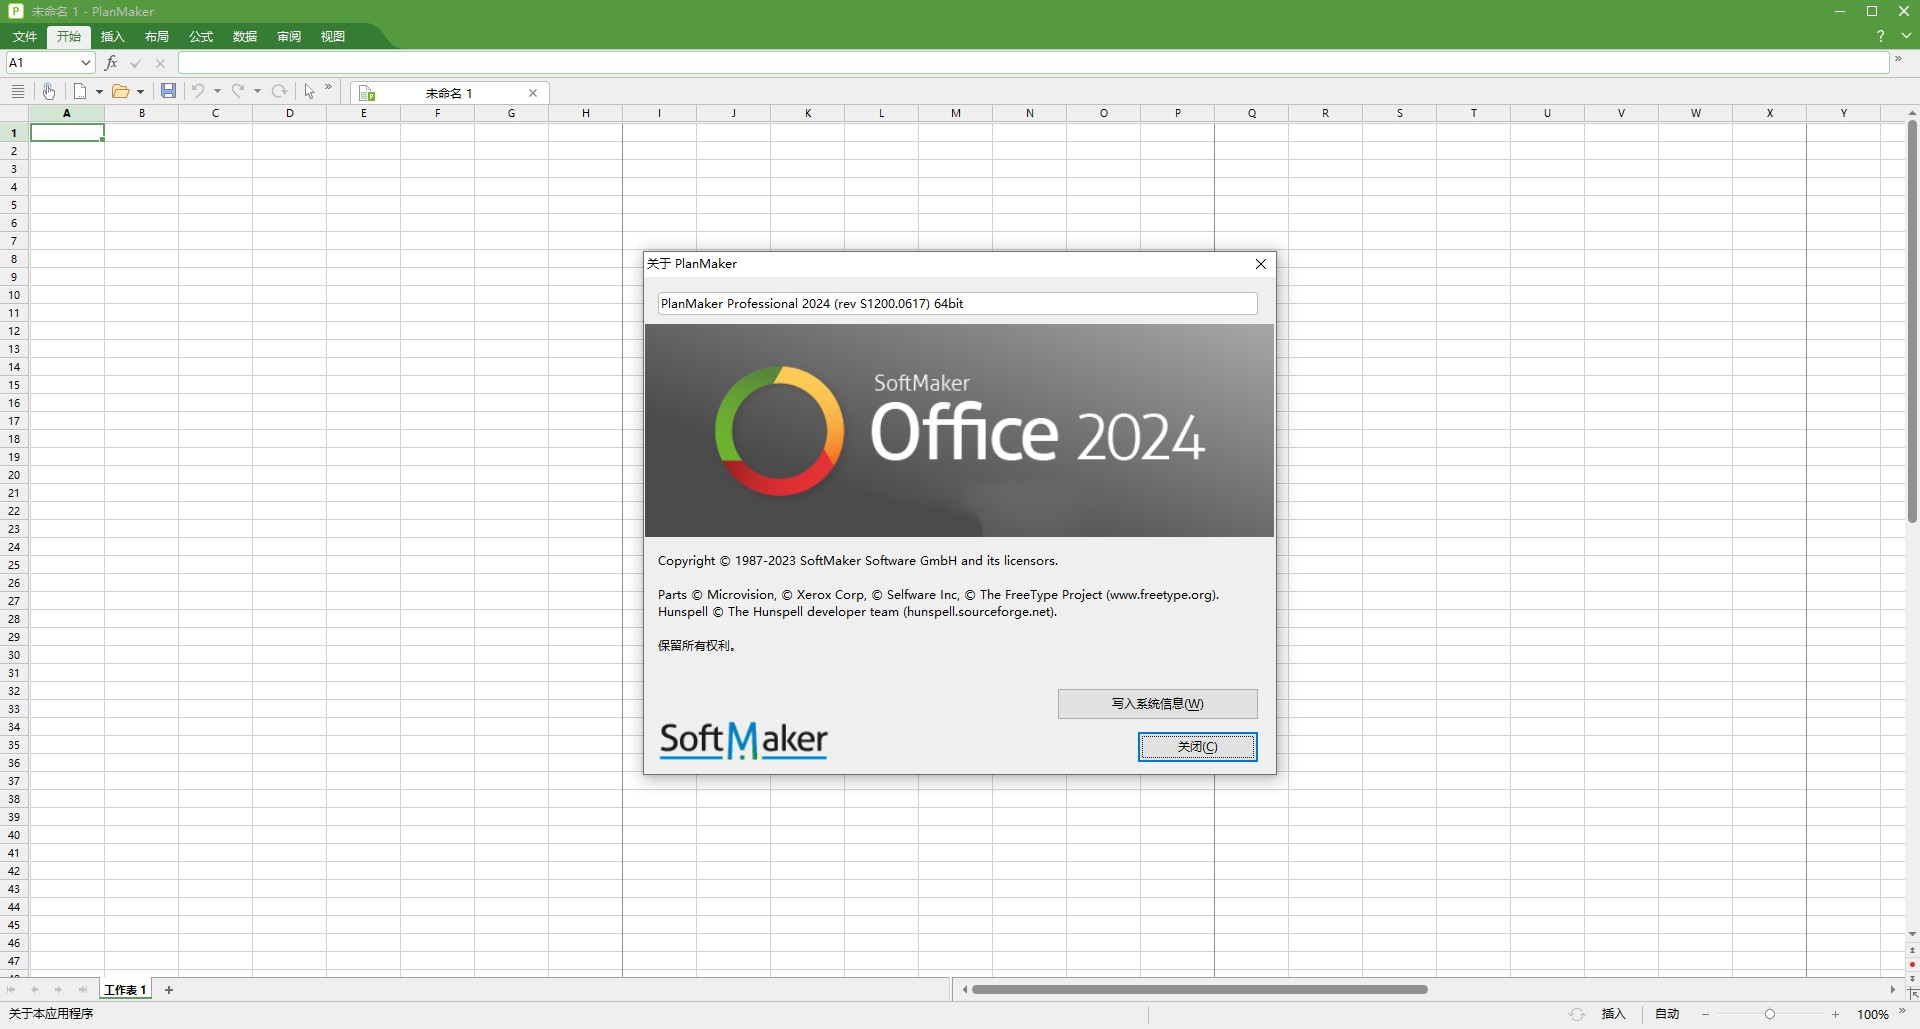Switch to the 公式 ribbon tab
Screen dimensions: 1920x1029
201,37
